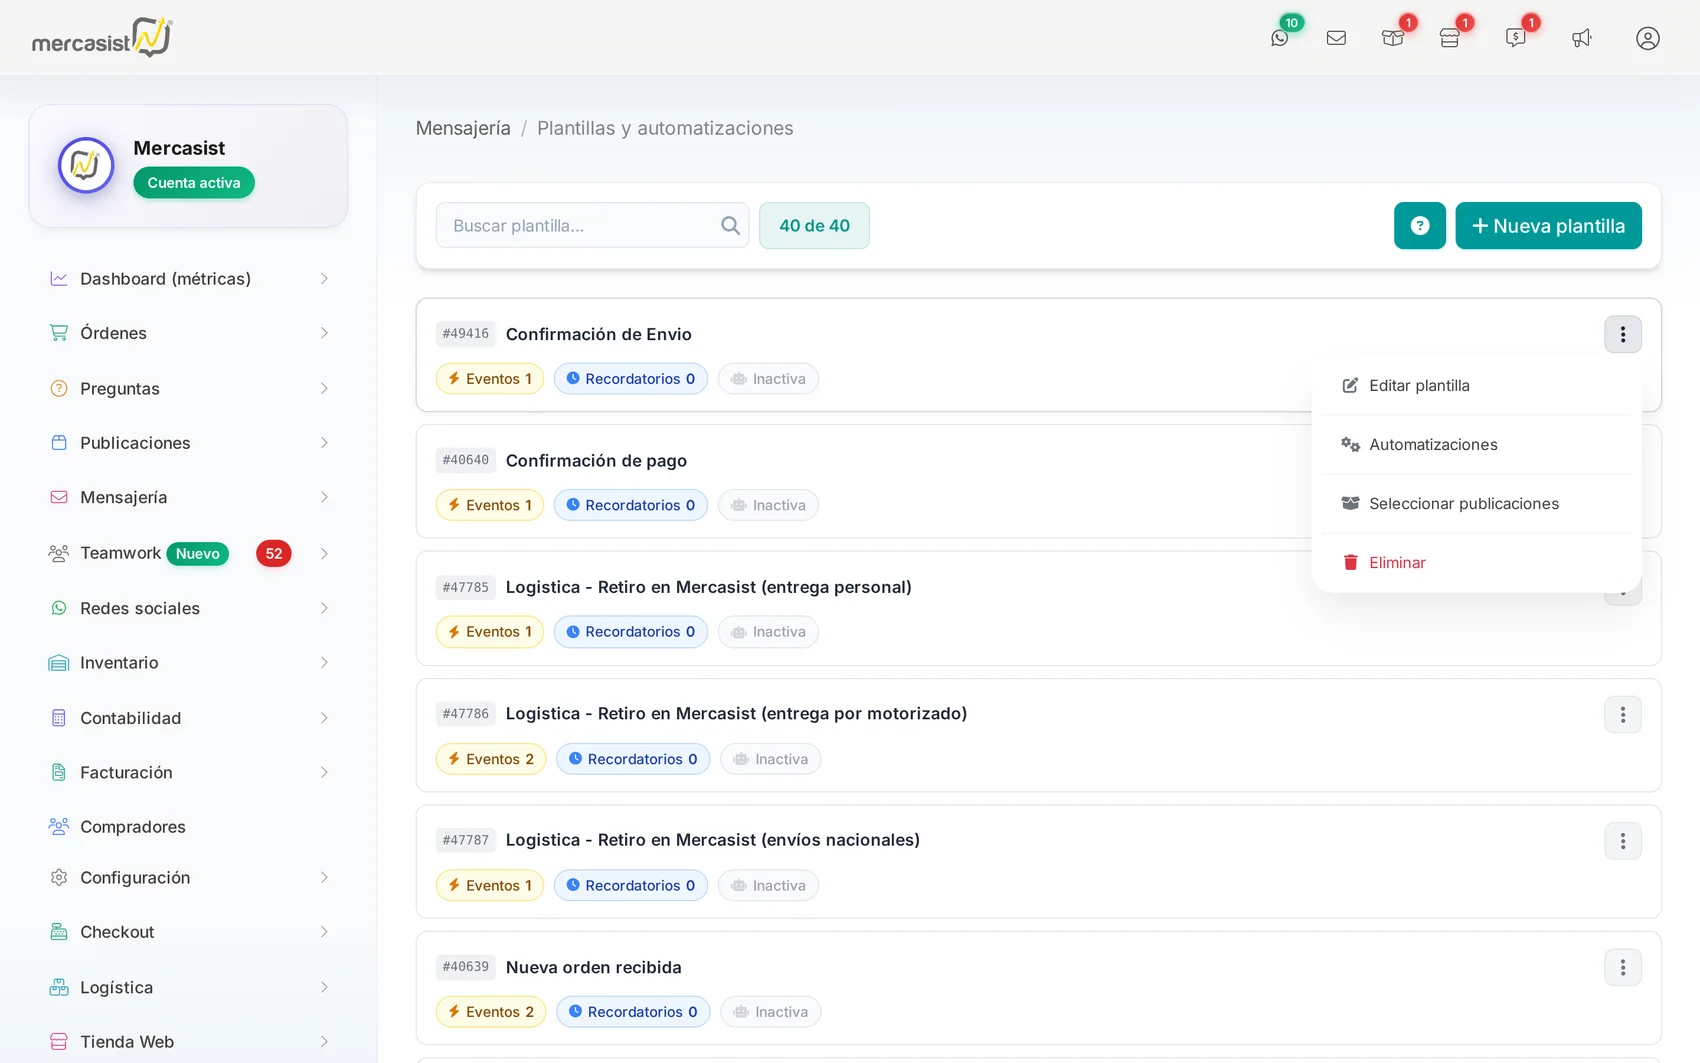Focus the Buscar plantilla search field
The height and width of the screenshot is (1063, 1700).
592,226
